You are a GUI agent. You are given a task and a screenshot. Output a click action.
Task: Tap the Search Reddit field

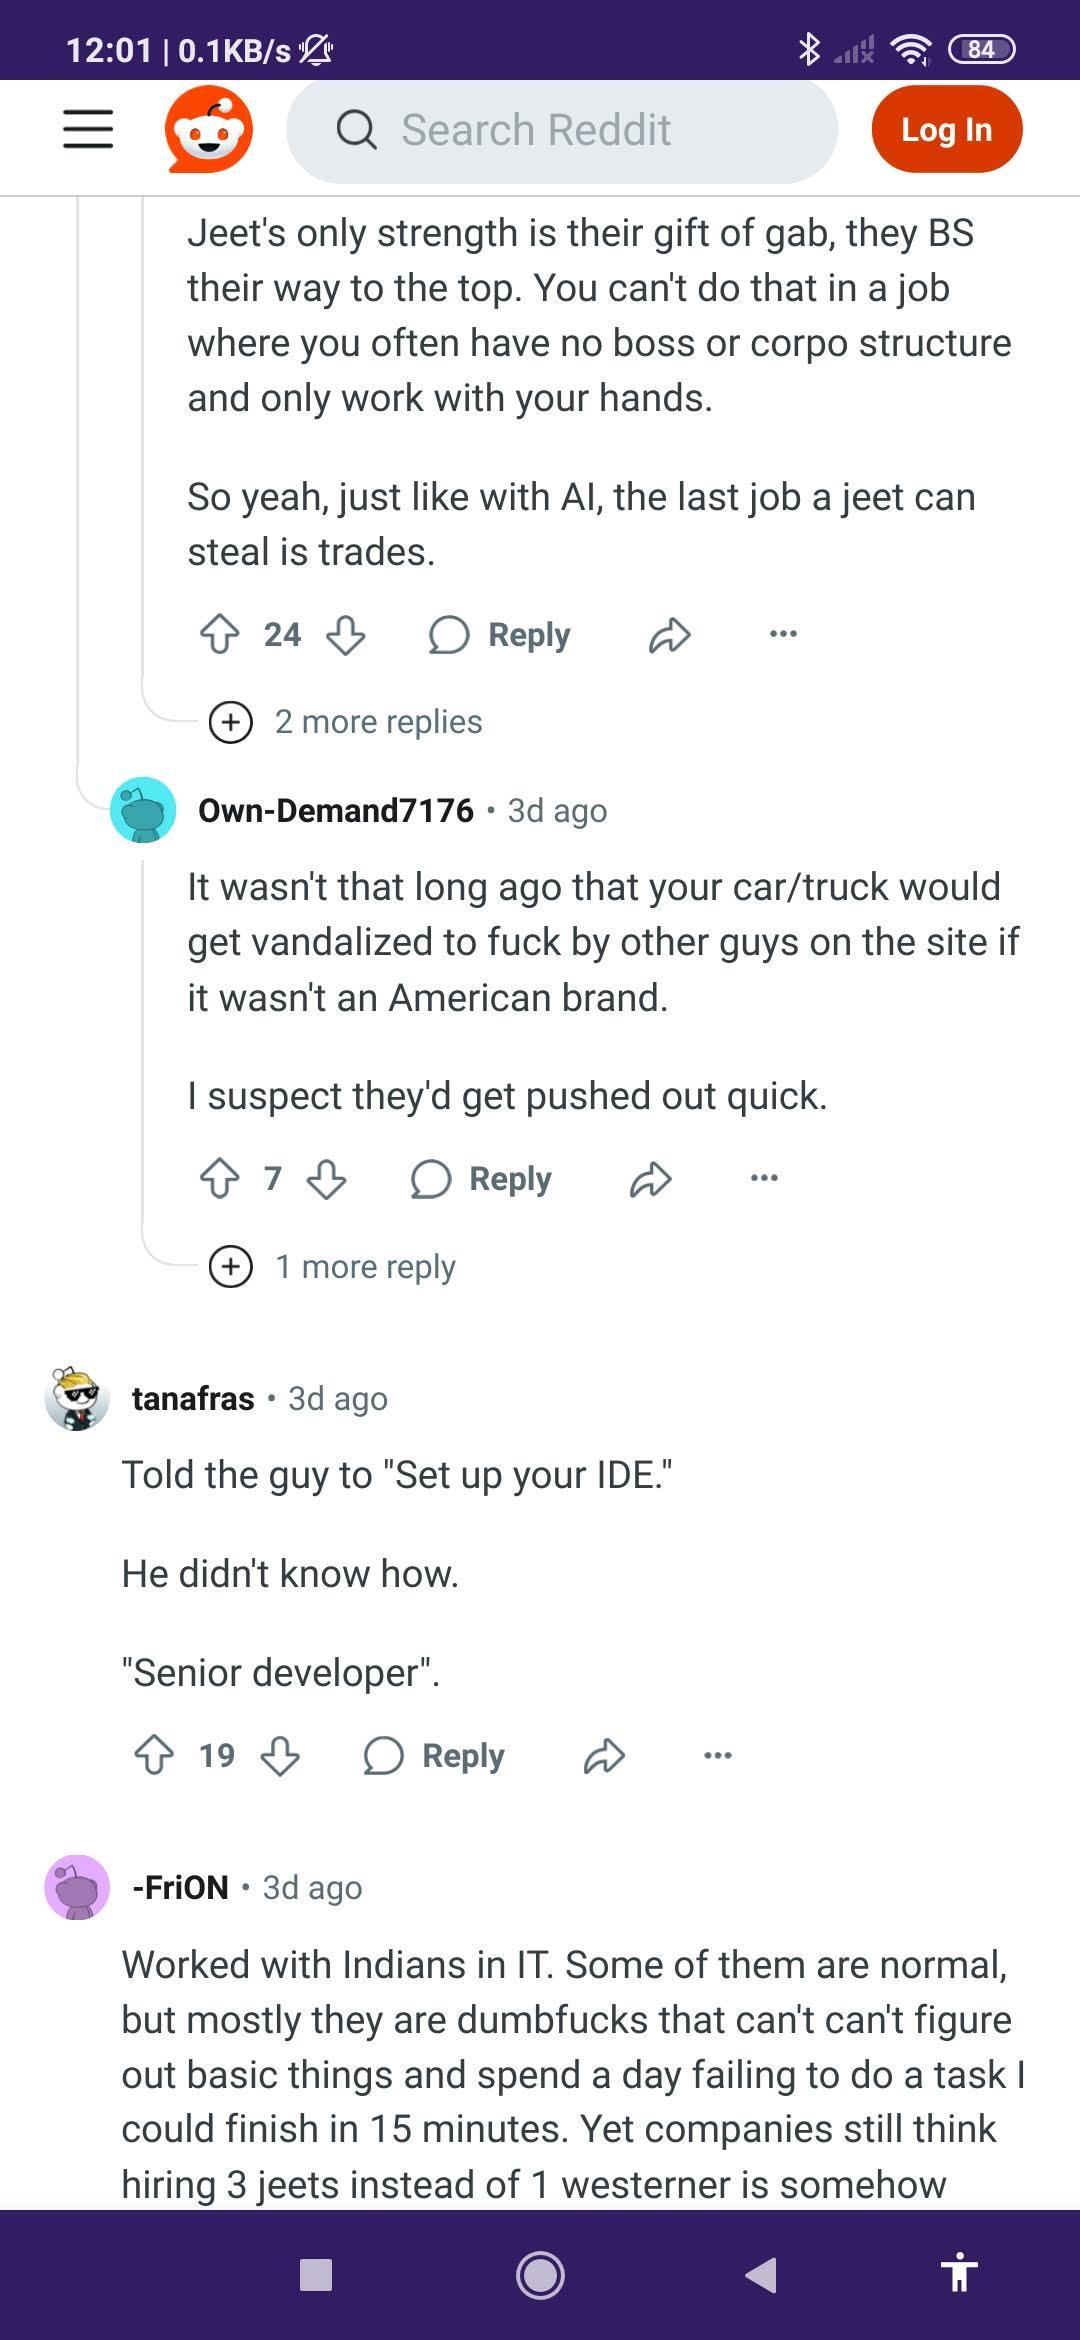coord(562,130)
